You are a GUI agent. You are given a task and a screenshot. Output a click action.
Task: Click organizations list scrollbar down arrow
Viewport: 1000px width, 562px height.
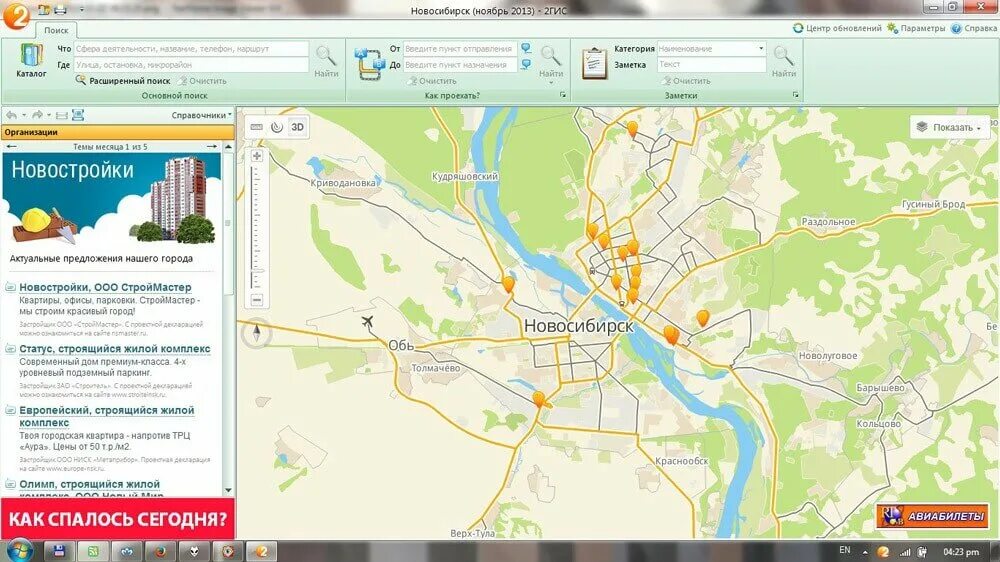pyautogui.click(x=228, y=490)
